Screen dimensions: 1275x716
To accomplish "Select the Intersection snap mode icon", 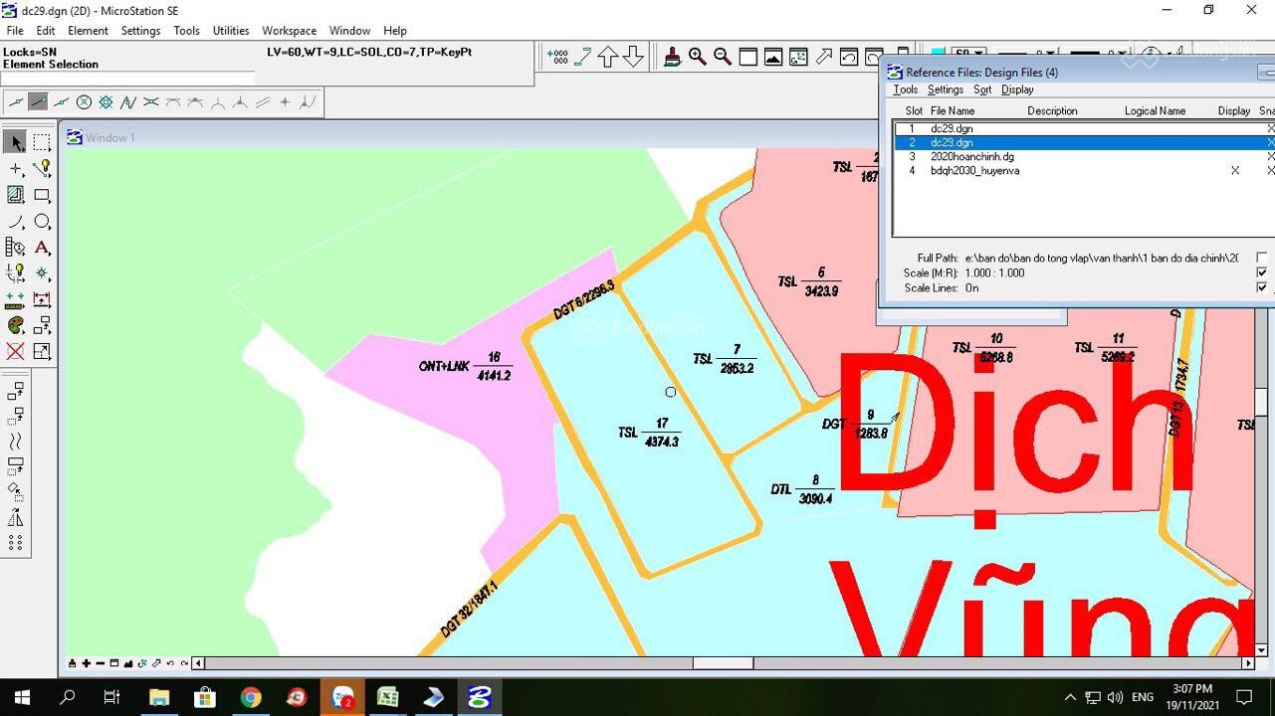I will coord(151,102).
